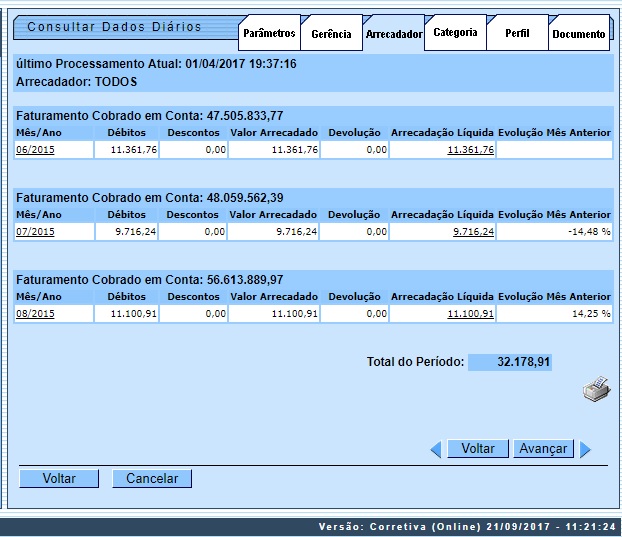Screen dimensions: 622x537
Task: Open the Perfil tab
Action: [x=517, y=34]
